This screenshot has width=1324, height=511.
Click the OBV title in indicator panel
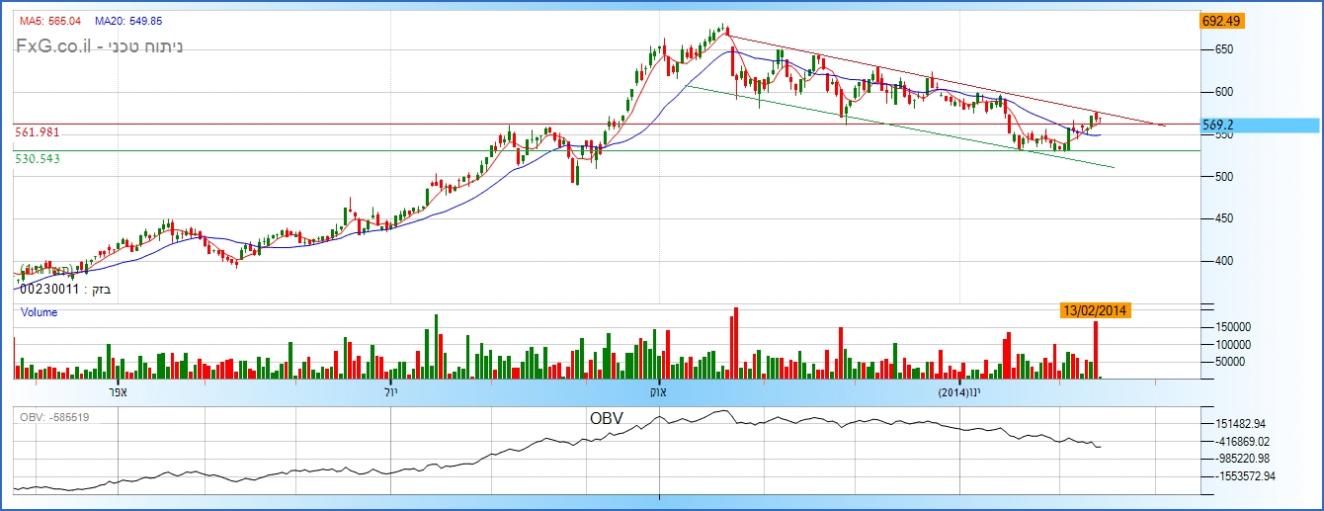pyautogui.click(x=604, y=418)
